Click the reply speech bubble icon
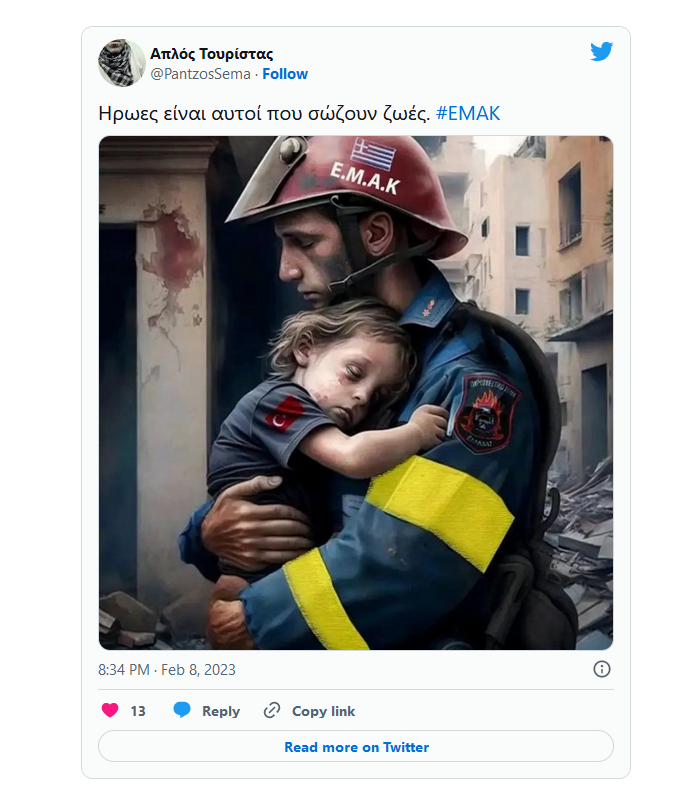 point(182,711)
